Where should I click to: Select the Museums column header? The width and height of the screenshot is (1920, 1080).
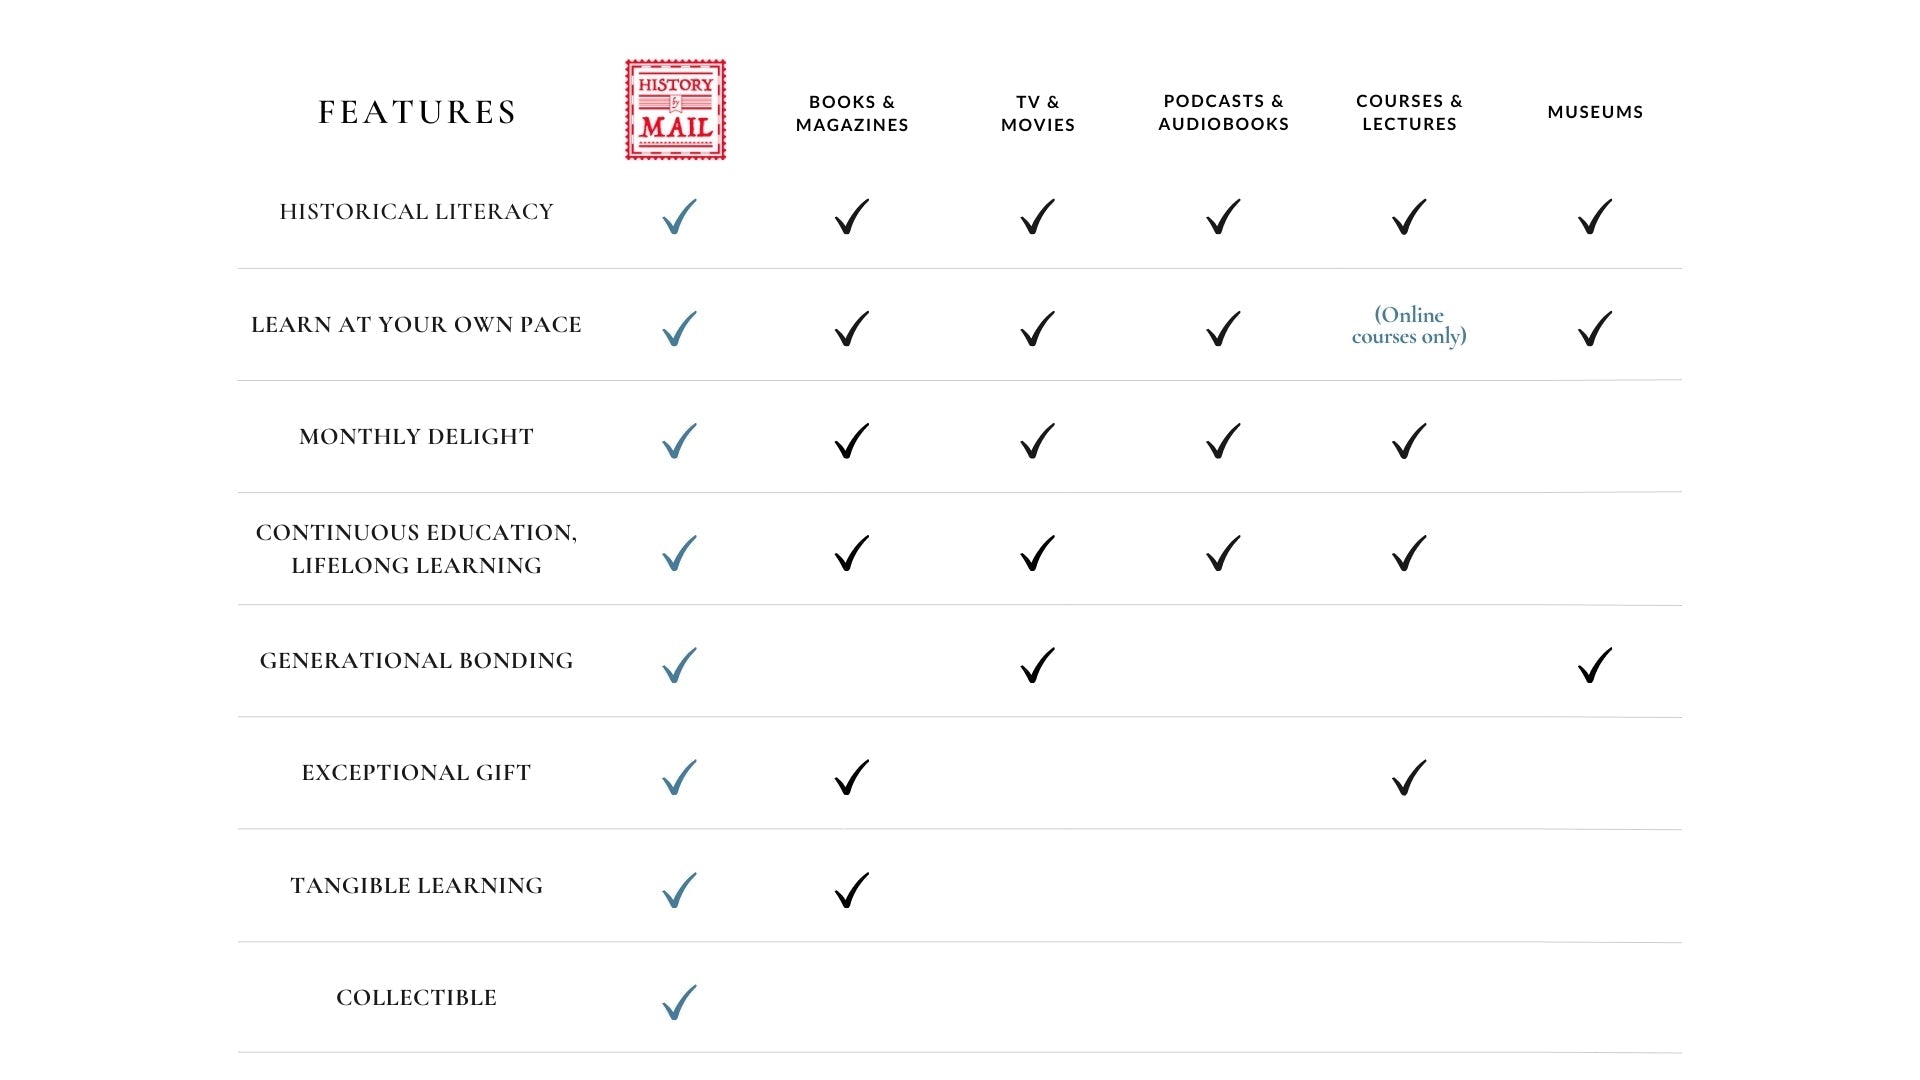coord(1595,112)
